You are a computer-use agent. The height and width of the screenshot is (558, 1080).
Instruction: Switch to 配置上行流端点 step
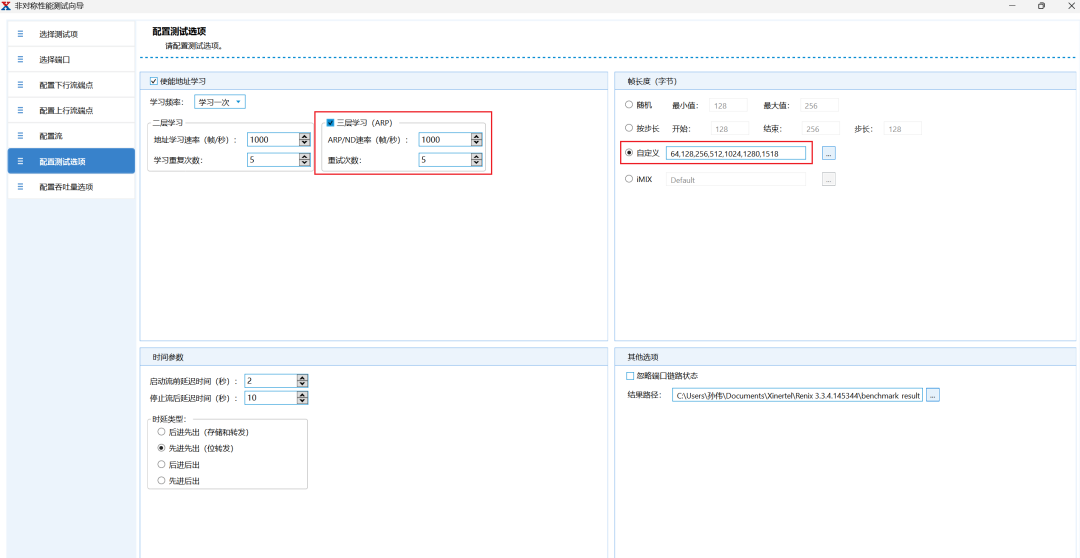(71, 110)
